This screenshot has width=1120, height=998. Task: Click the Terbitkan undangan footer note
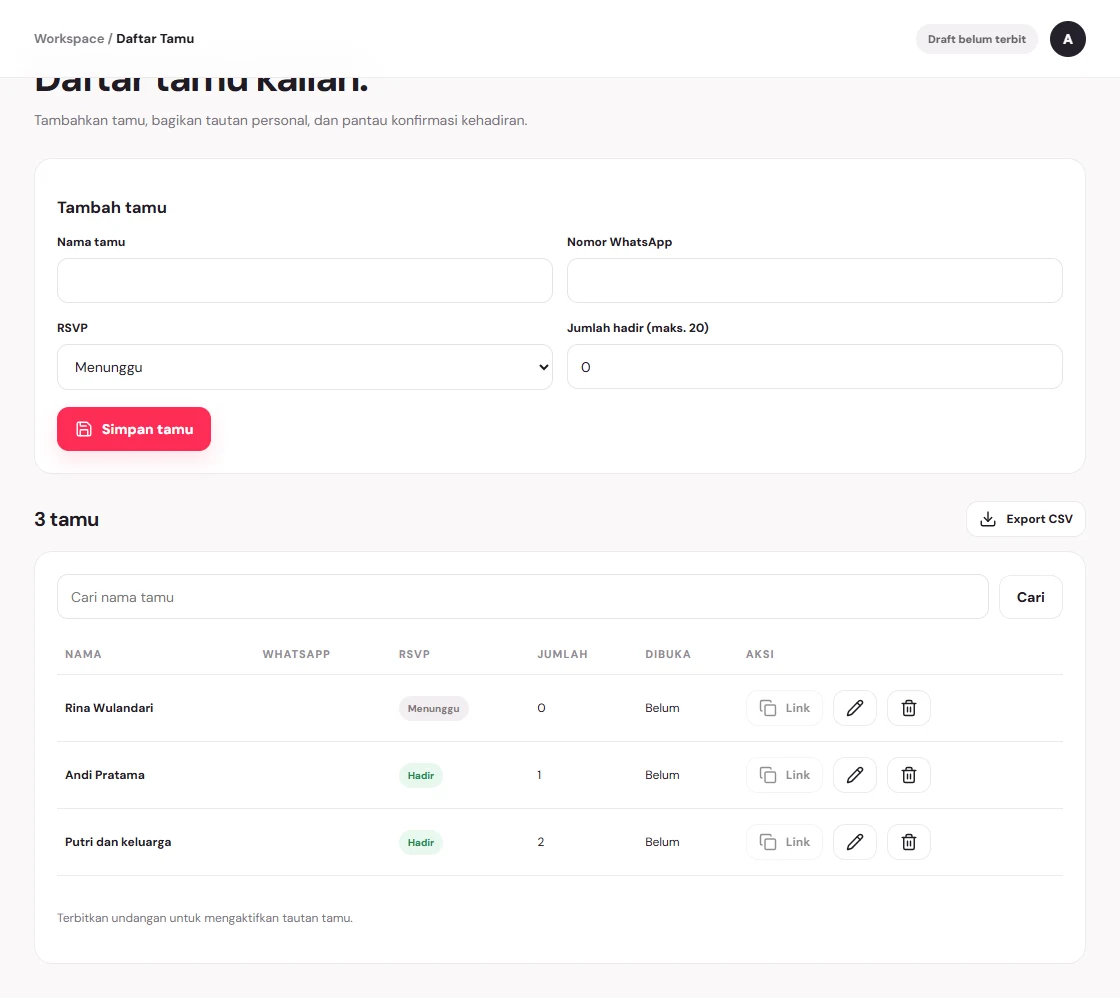(x=205, y=918)
